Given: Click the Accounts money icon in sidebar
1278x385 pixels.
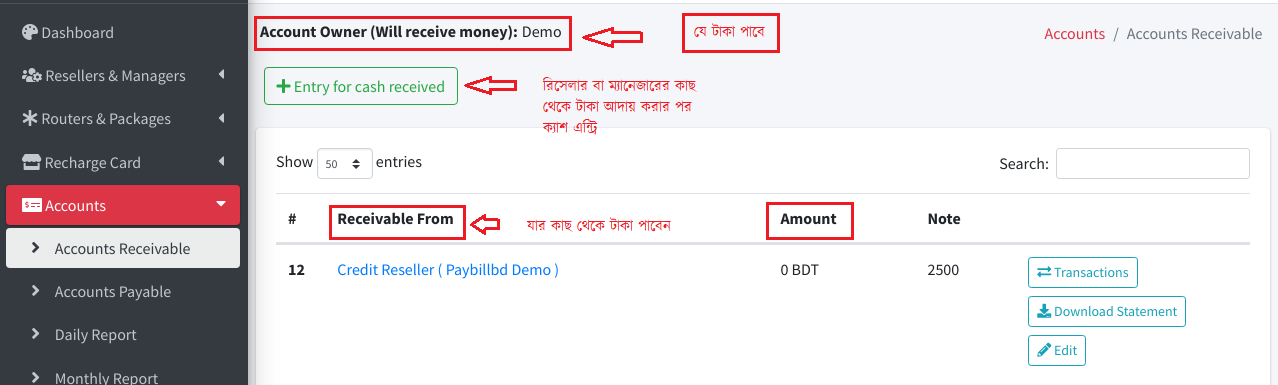Looking at the screenshot, I should (x=32, y=205).
